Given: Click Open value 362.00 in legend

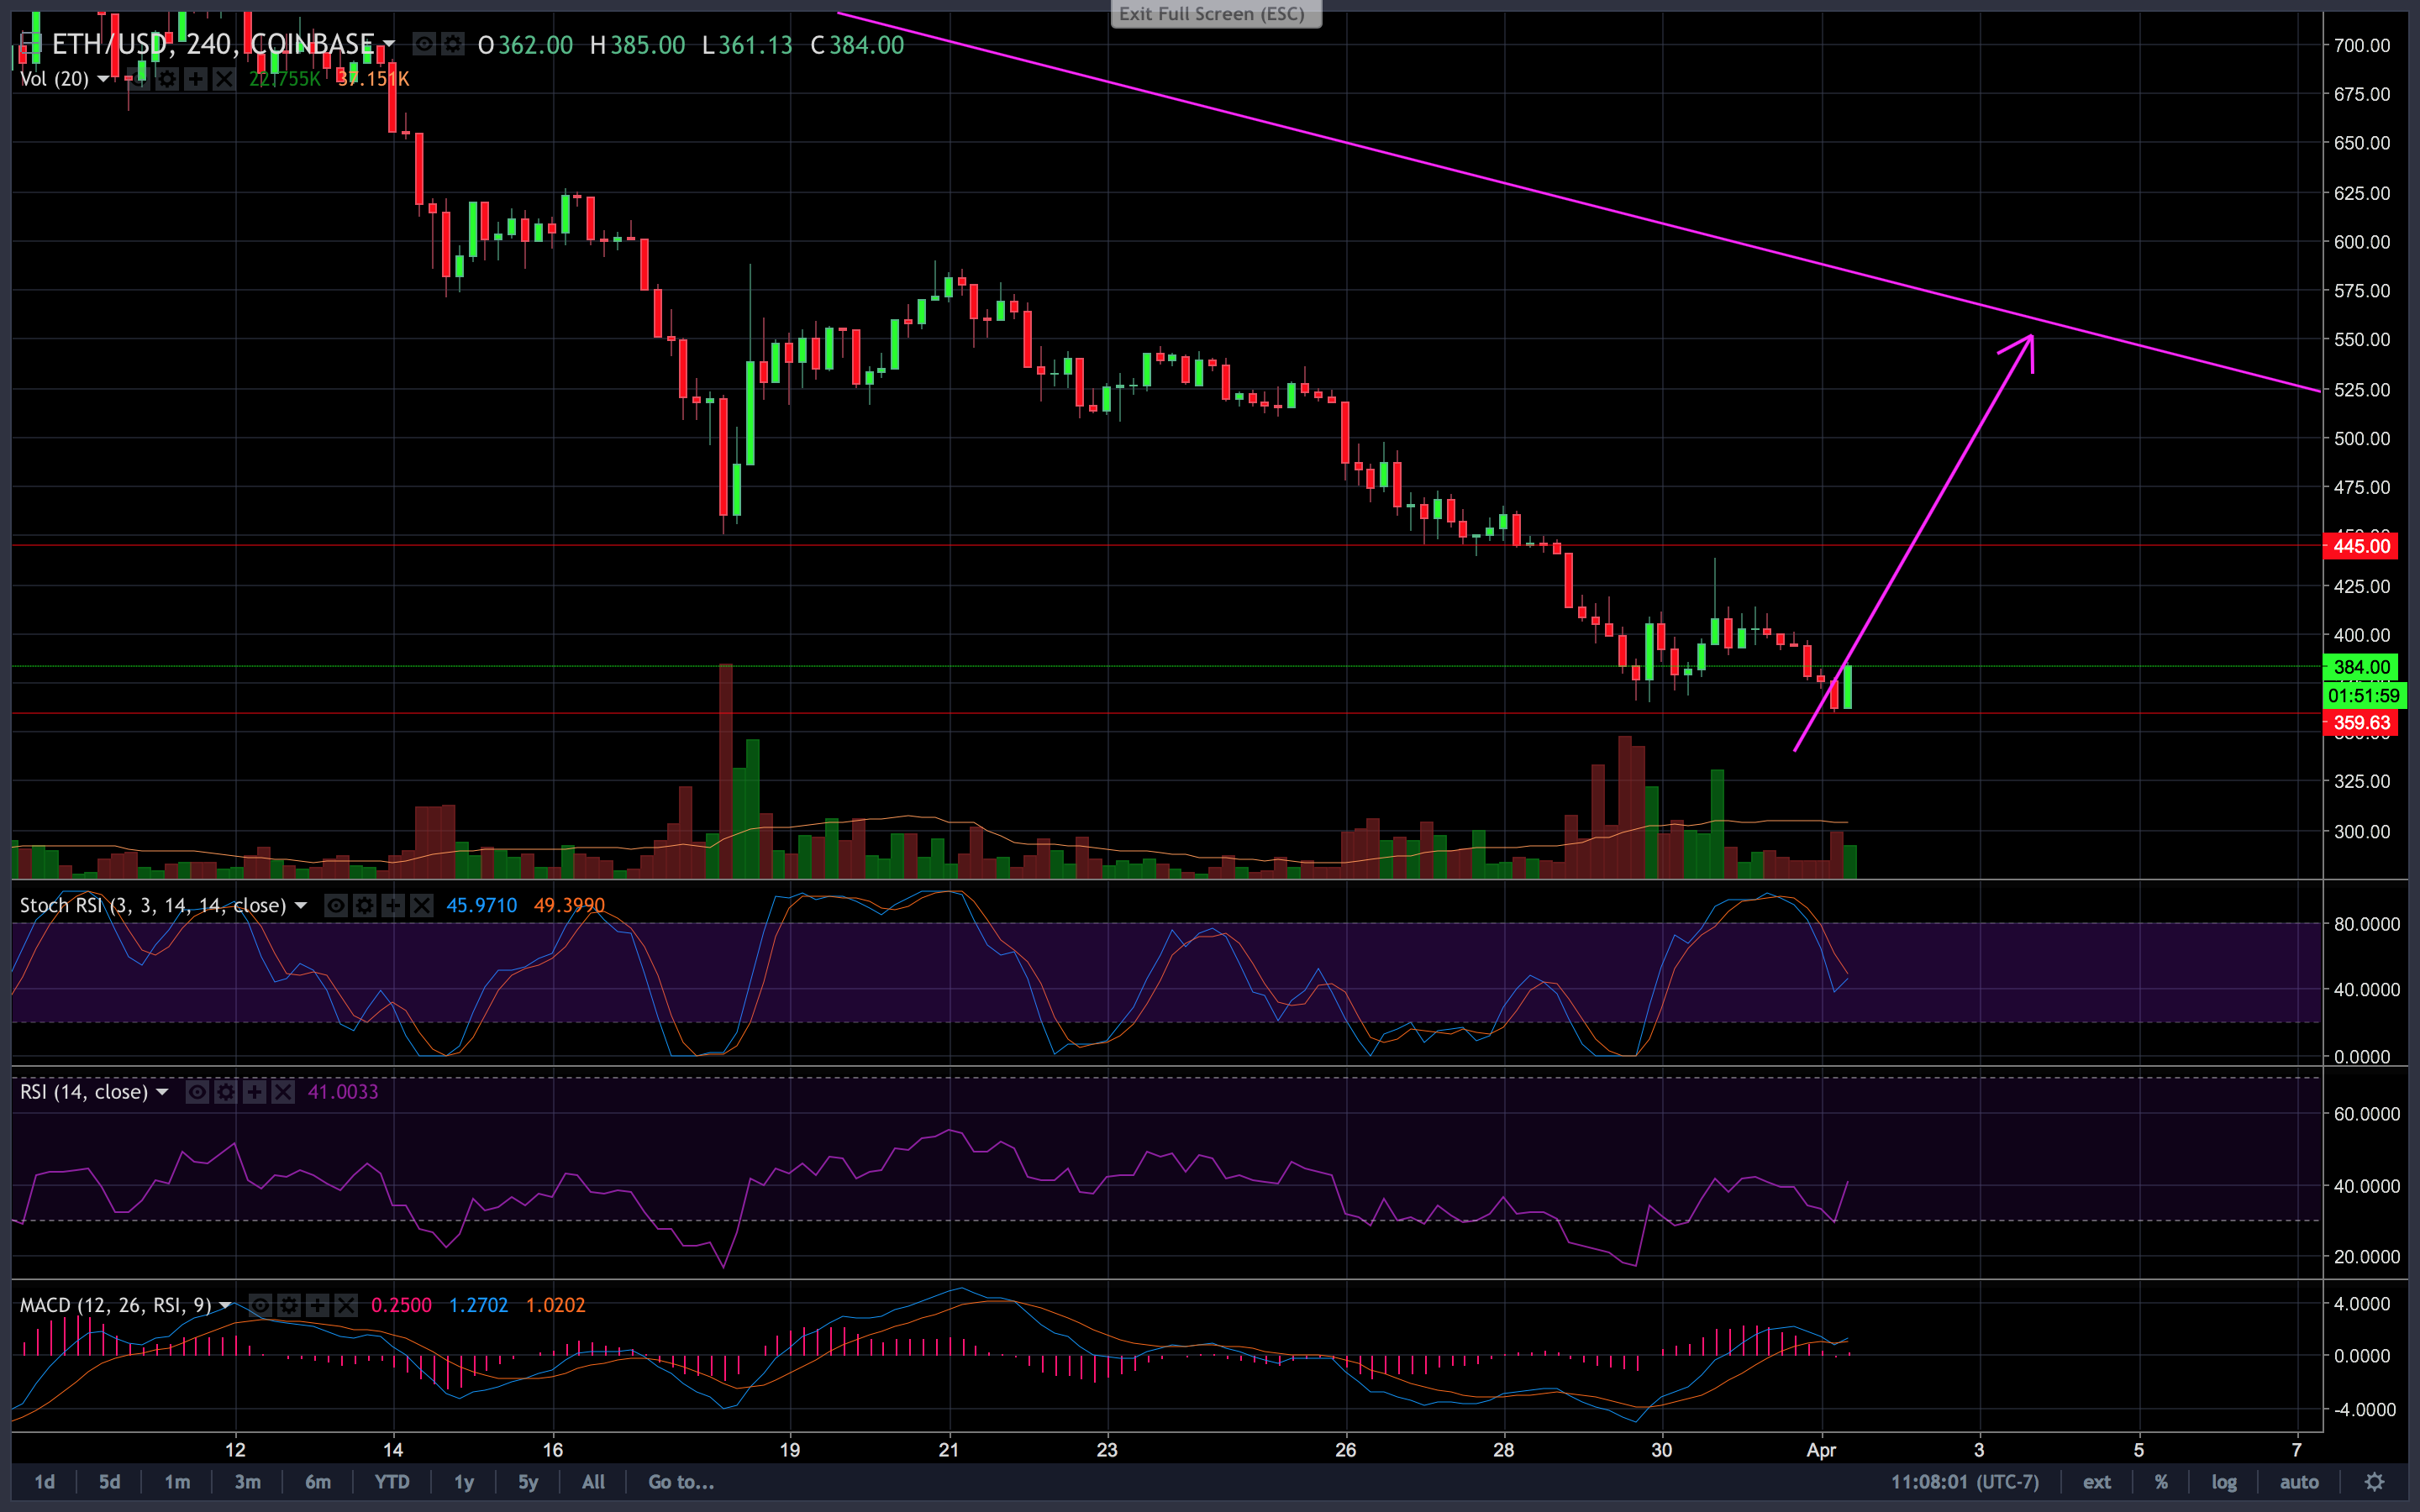Looking at the screenshot, I should click(x=536, y=45).
